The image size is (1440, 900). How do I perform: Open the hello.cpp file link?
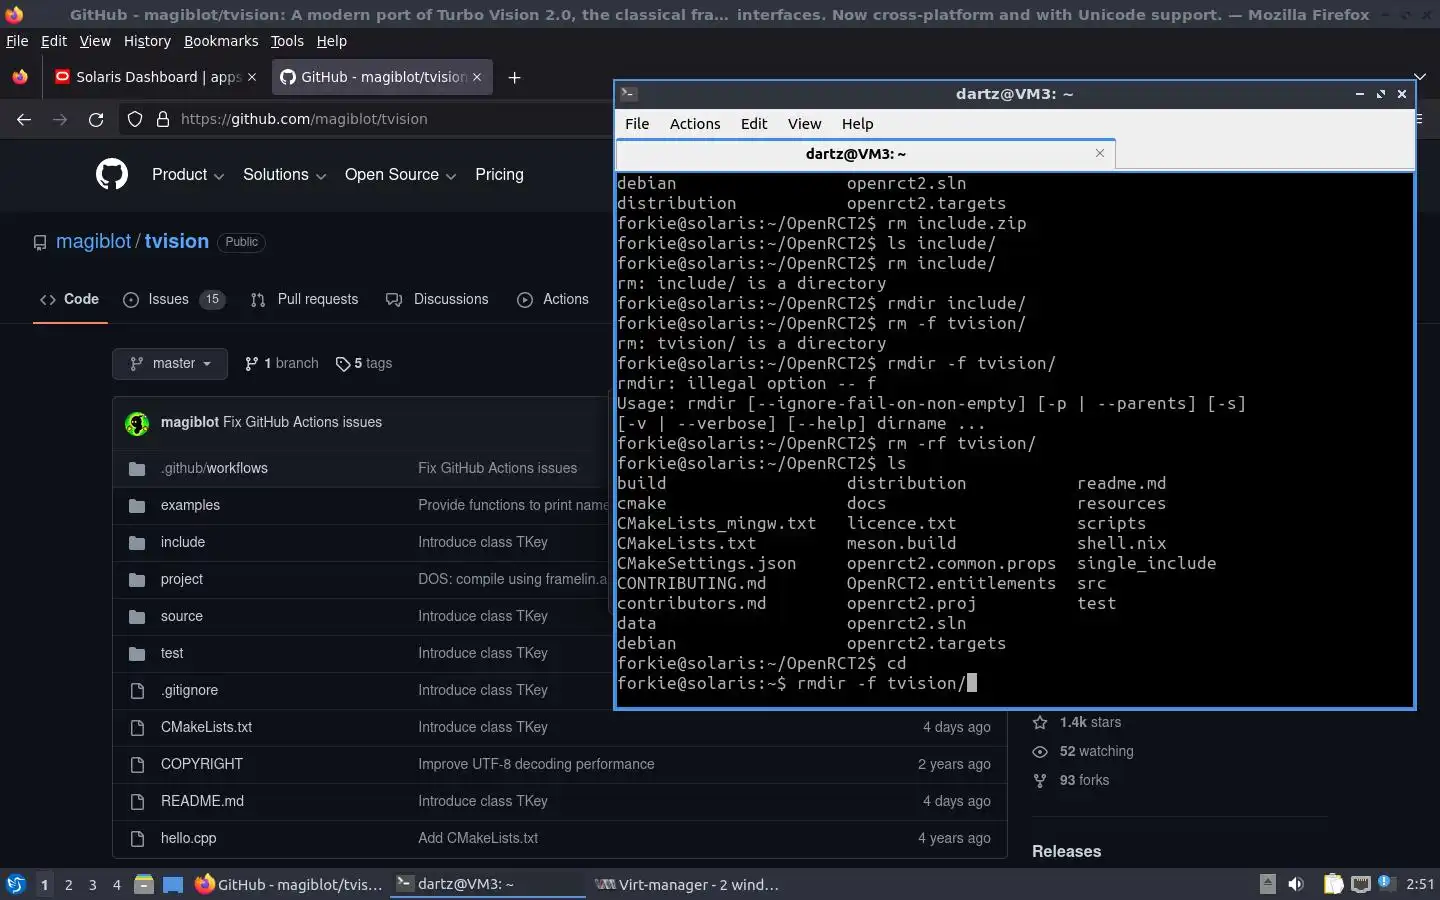click(x=189, y=838)
